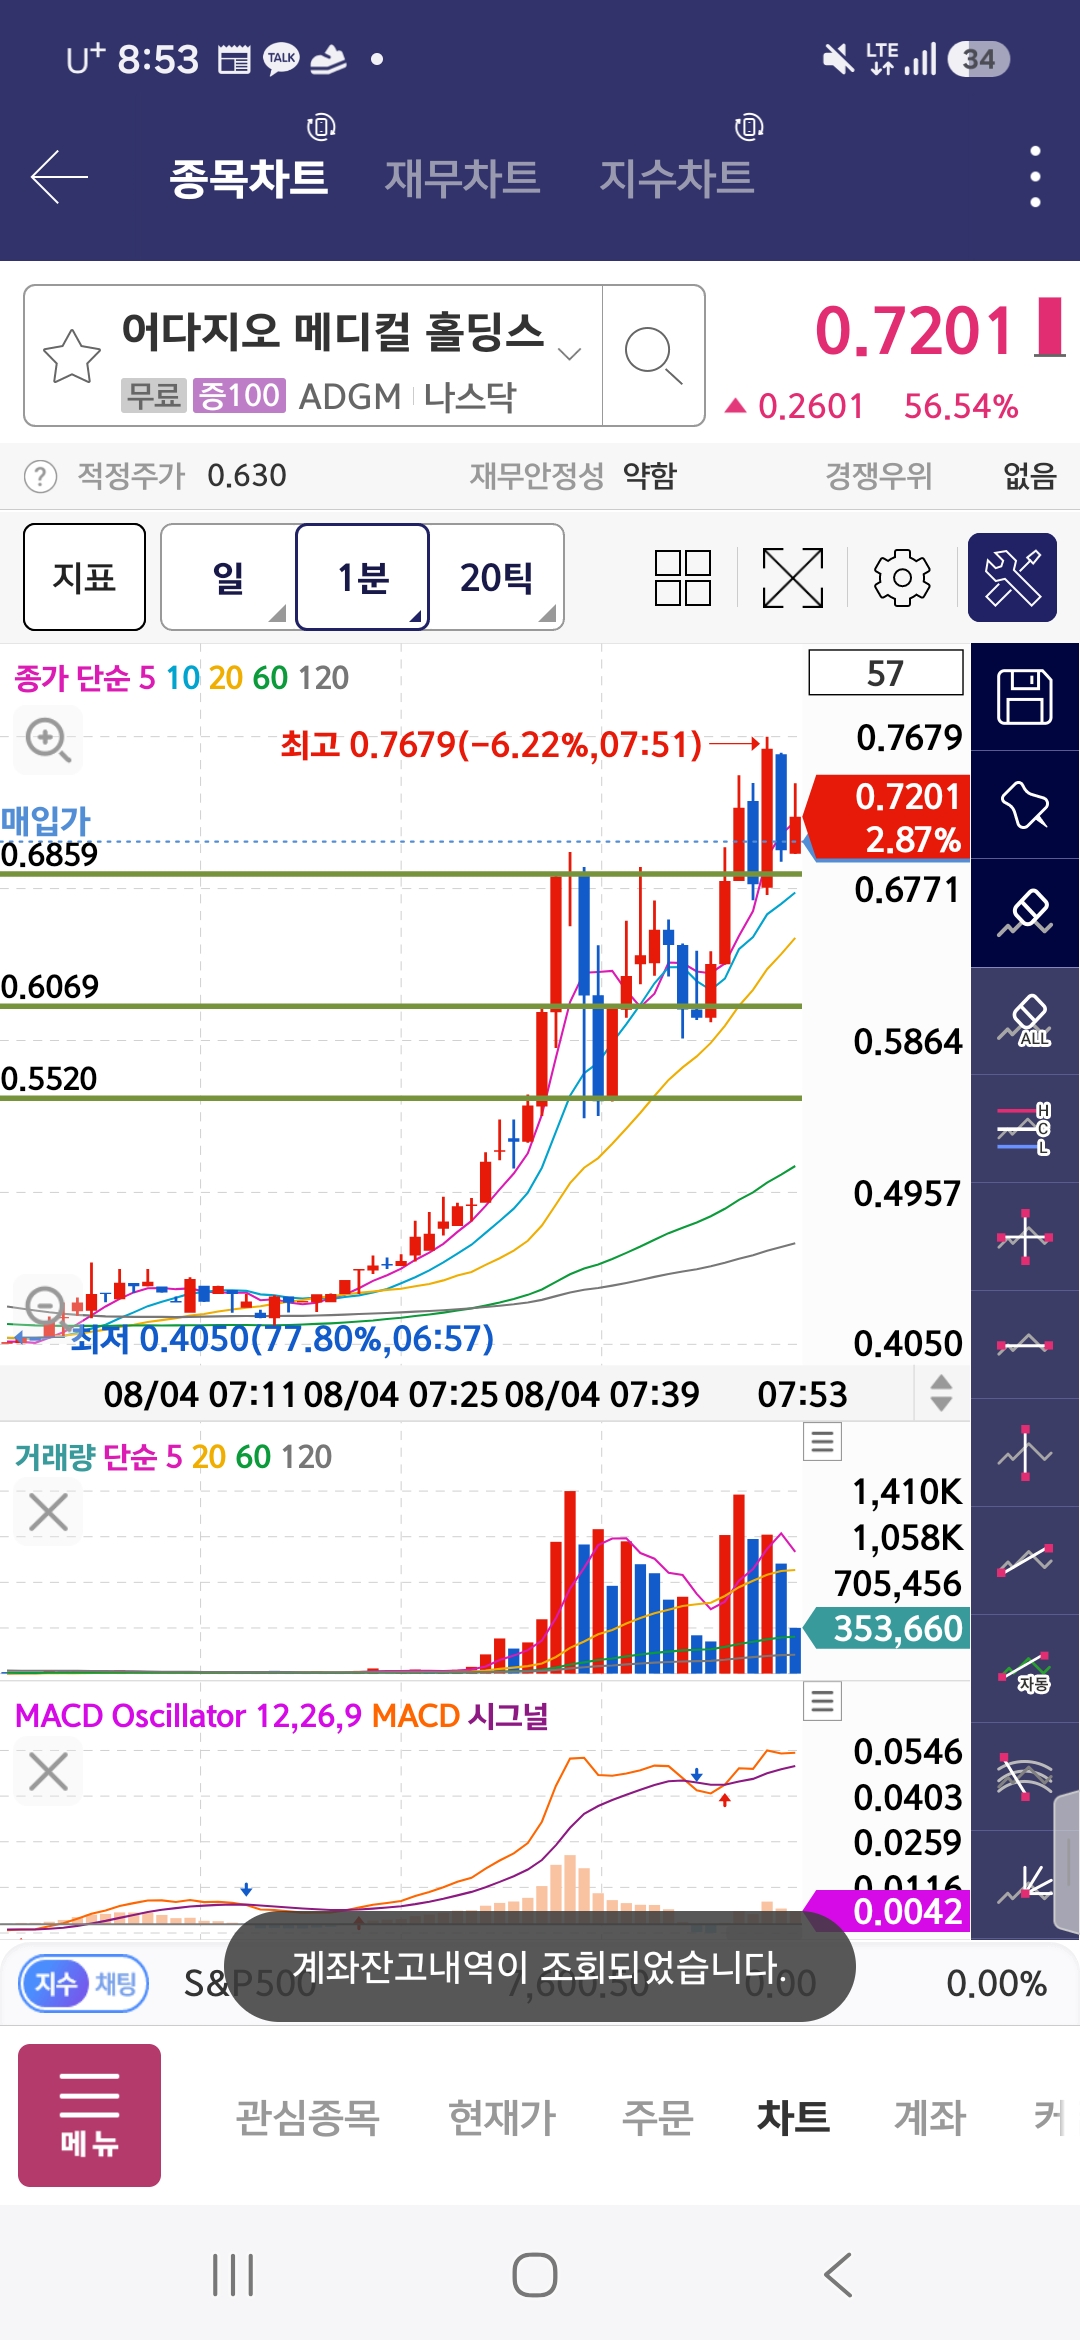Open the main 메뉴 button
Viewport: 1080px width, 2340px height.
[89, 2115]
